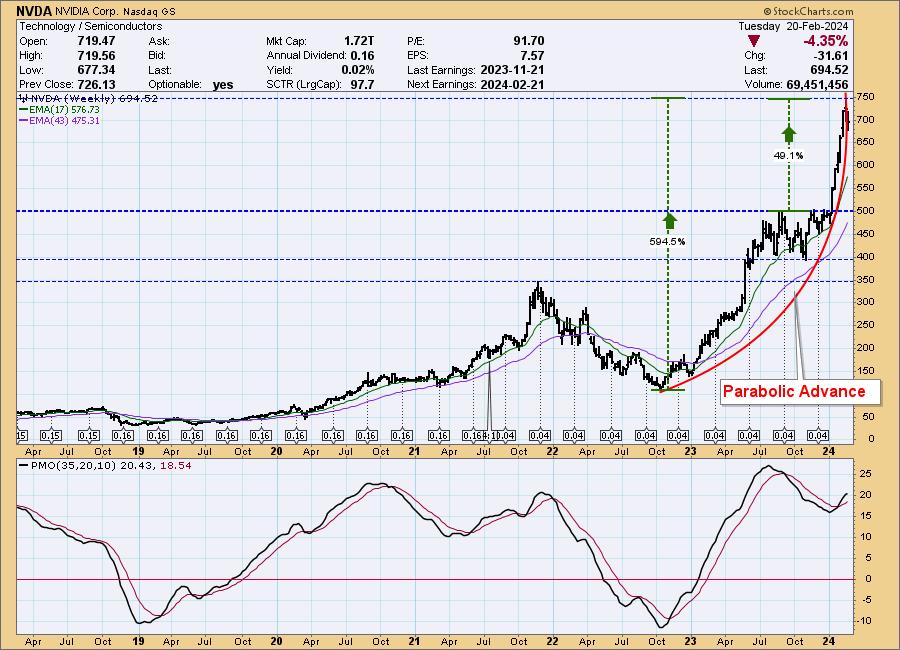Click the red down-triangle change indicator
The image size is (900, 650).
coord(754,41)
